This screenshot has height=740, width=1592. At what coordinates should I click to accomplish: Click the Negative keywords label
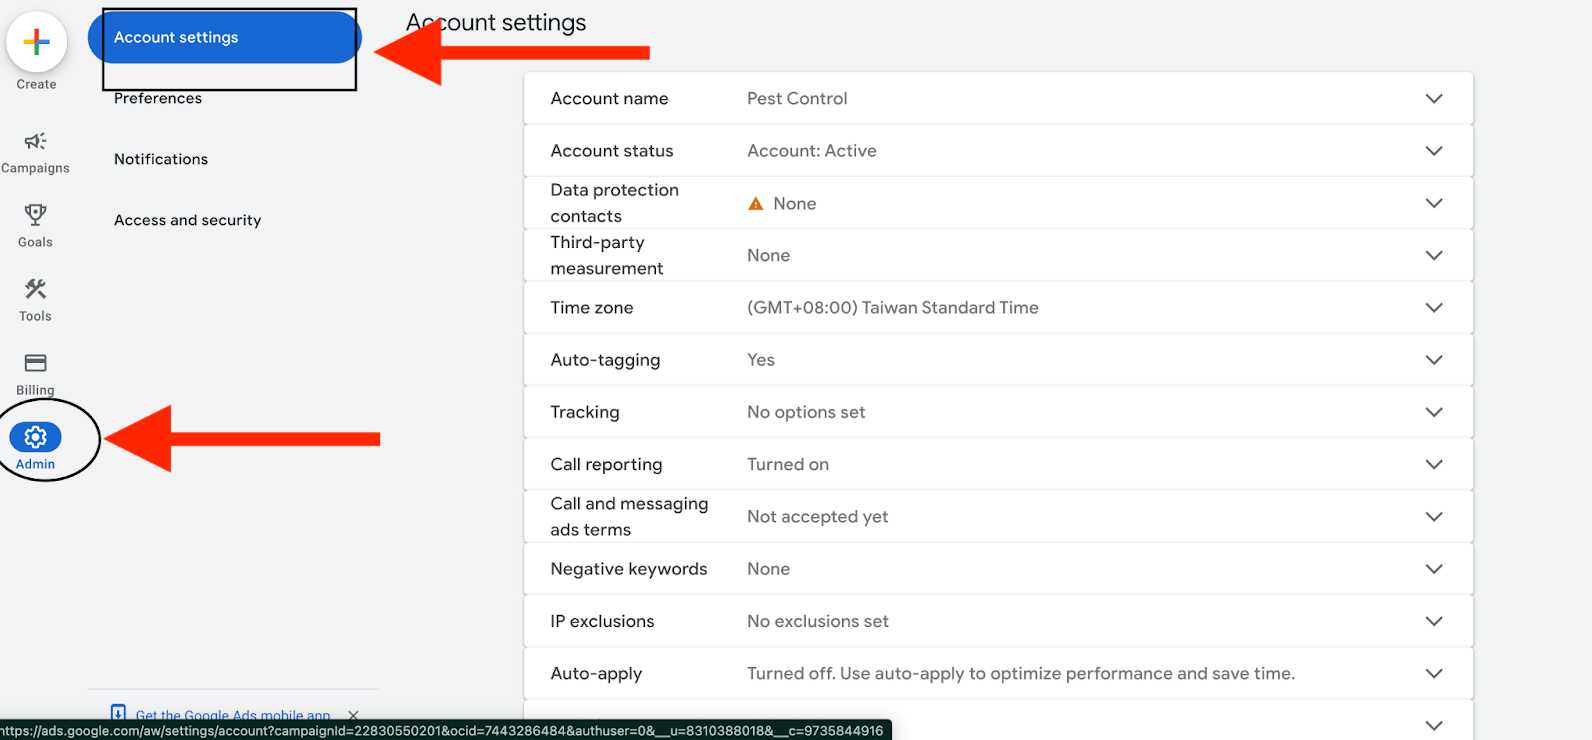pyautogui.click(x=629, y=569)
